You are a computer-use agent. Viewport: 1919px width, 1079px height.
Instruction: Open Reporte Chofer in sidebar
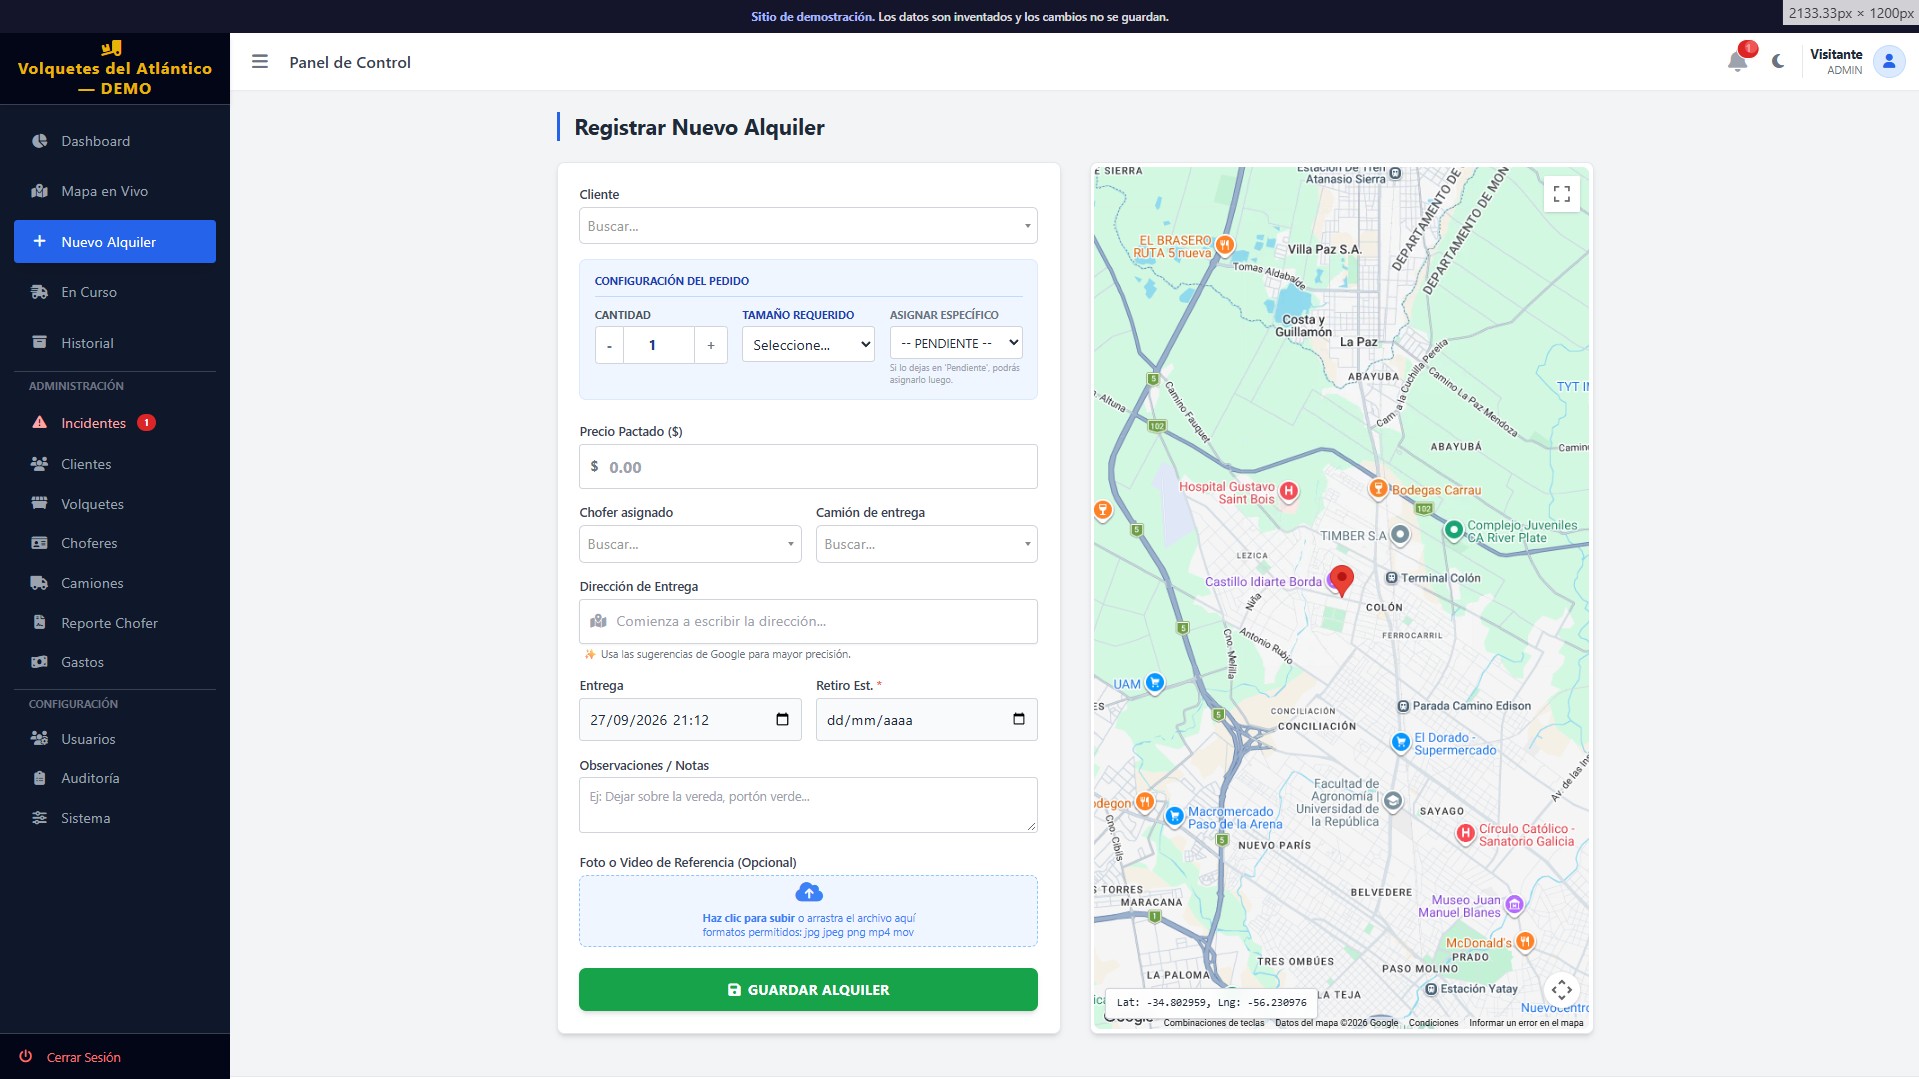[x=115, y=623]
